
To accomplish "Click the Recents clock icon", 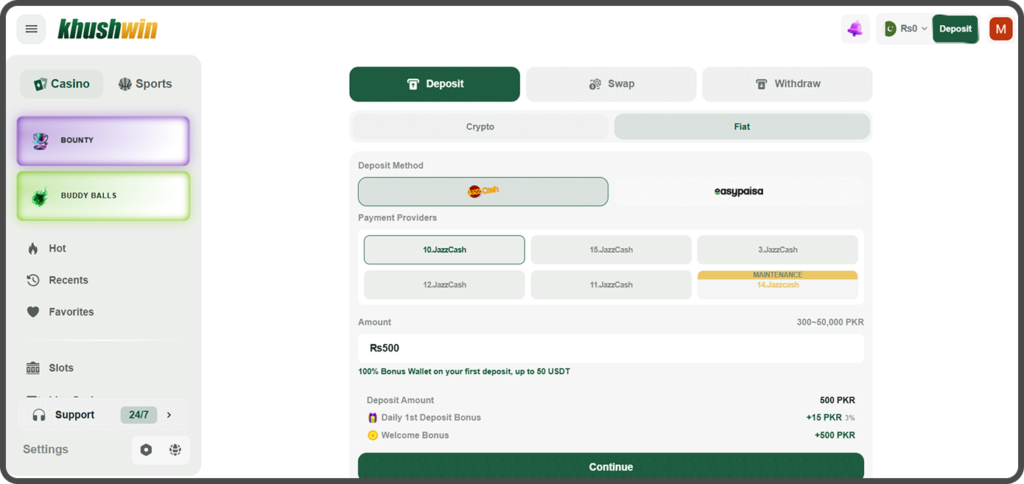I will point(33,280).
